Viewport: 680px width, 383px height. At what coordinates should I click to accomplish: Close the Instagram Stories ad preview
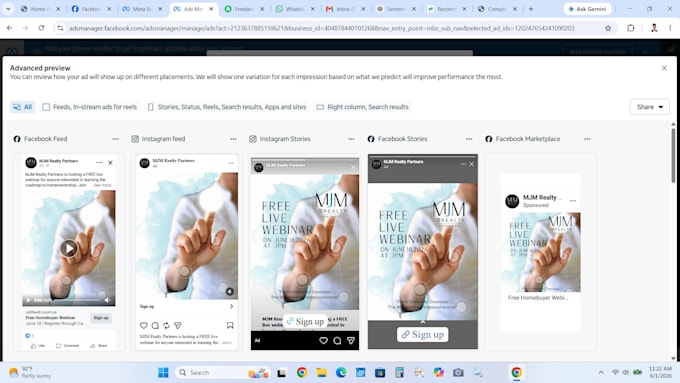(x=353, y=167)
